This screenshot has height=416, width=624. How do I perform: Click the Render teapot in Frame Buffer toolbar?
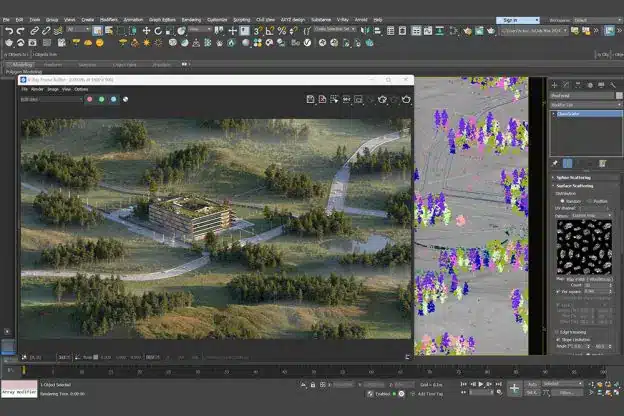(406, 99)
